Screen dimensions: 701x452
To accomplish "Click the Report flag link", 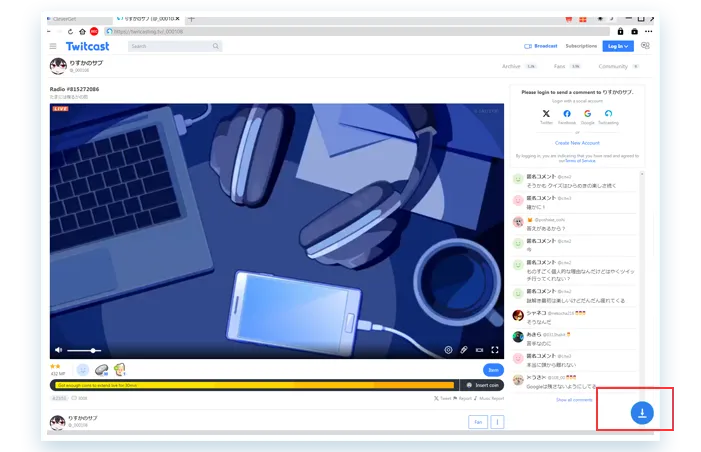I will click(x=463, y=398).
